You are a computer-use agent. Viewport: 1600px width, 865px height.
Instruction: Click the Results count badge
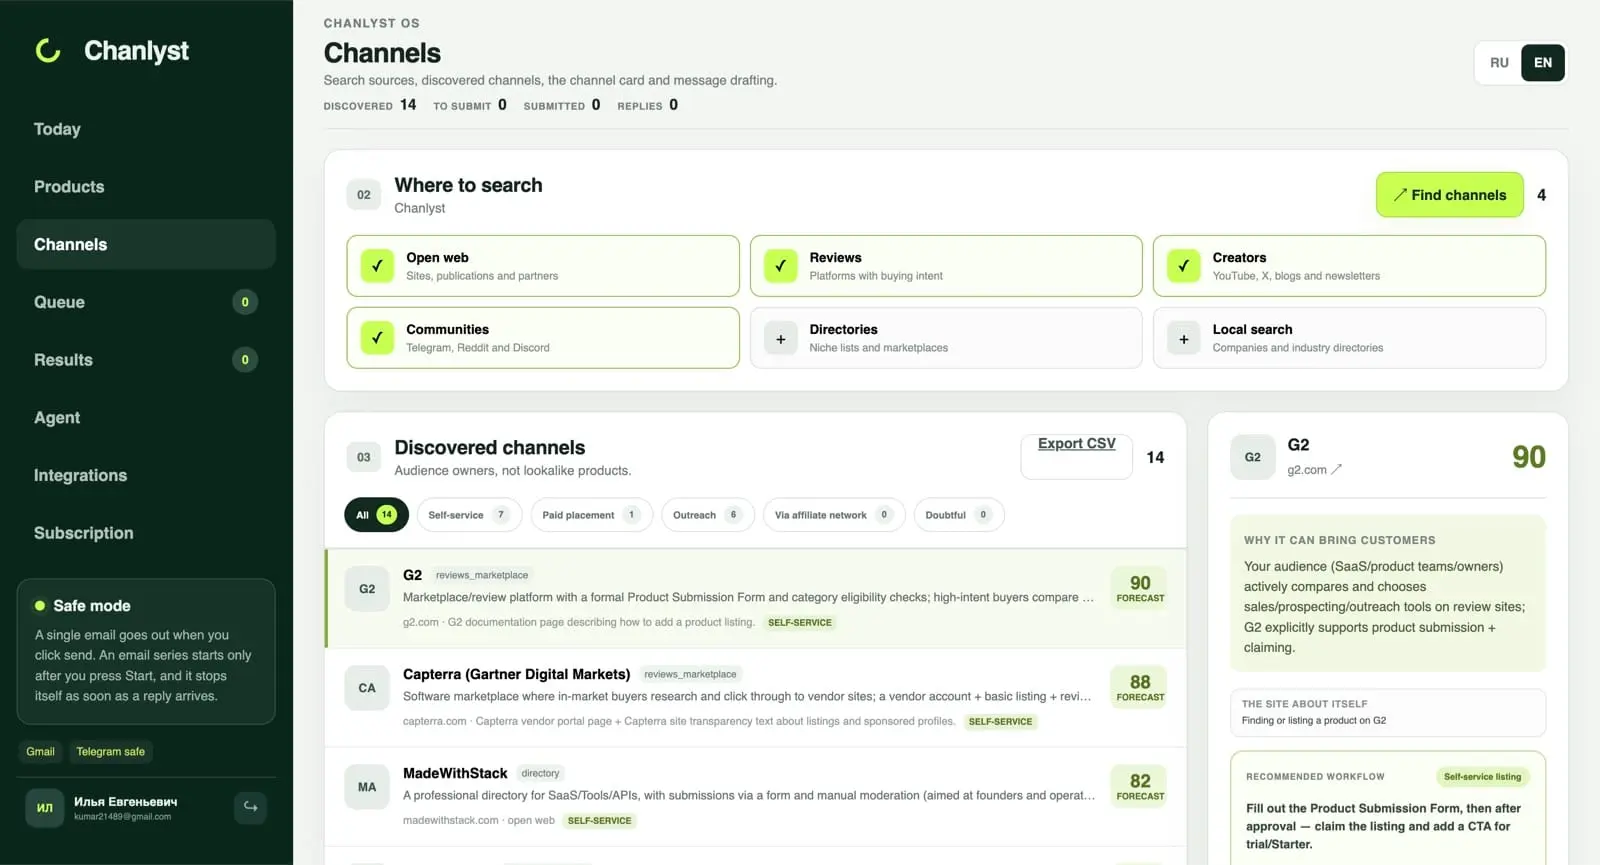click(245, 360)
